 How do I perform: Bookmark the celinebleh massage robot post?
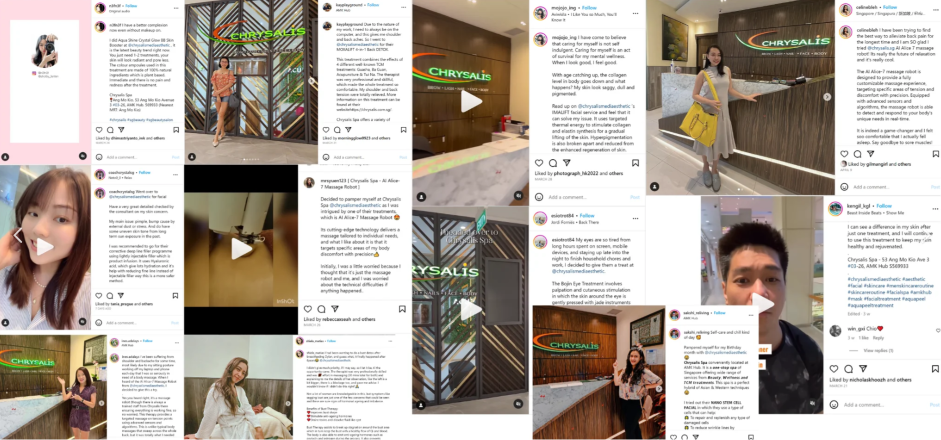(936, 154)
